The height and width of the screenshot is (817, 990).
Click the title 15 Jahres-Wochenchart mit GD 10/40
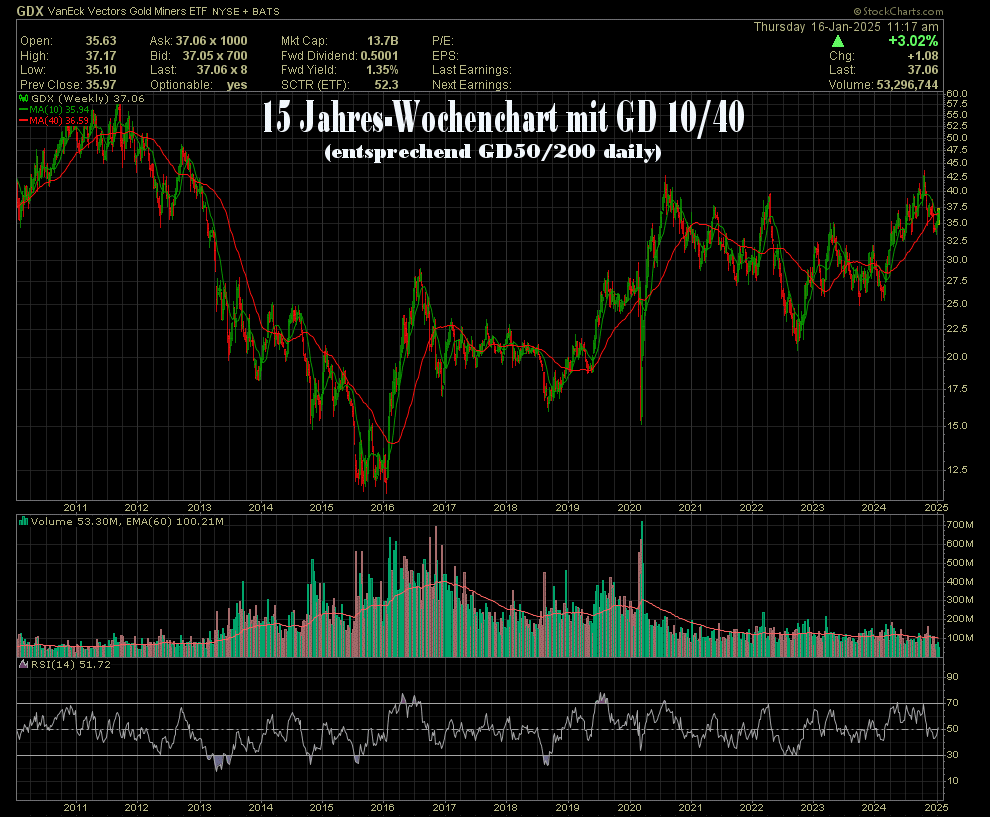coord(503,117)
